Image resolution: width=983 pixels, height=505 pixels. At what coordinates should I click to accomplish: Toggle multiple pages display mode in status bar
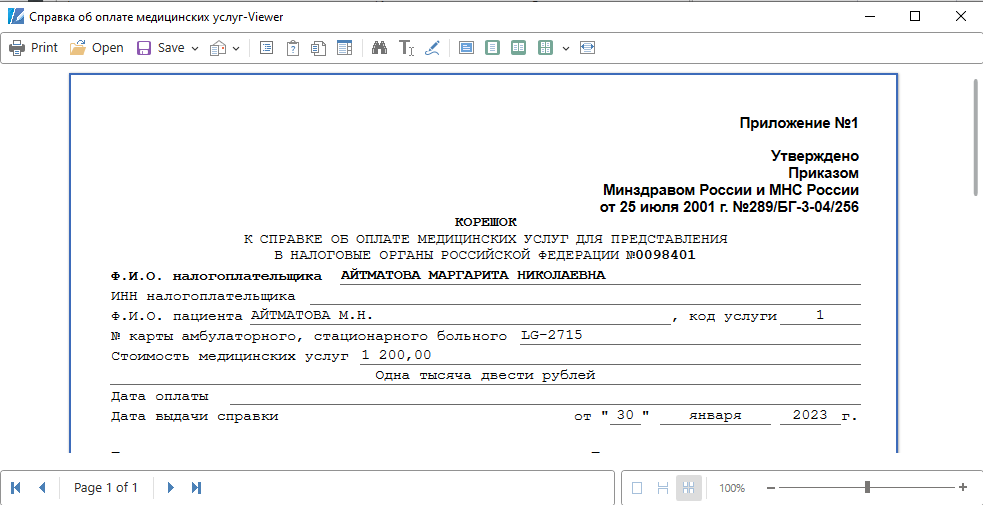point(688,488)
